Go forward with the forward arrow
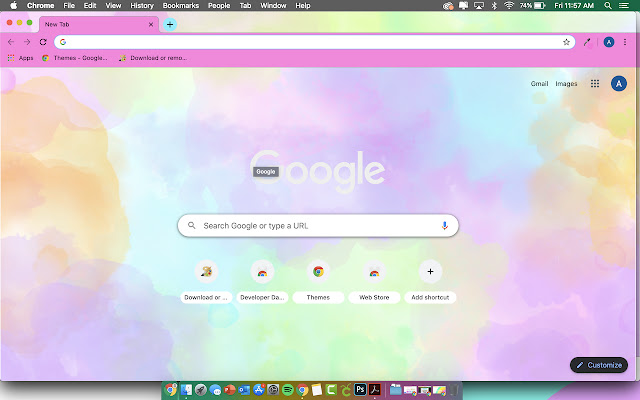This screenshot has height=400, width=640. pyautogui.click(x=27, y=42)
